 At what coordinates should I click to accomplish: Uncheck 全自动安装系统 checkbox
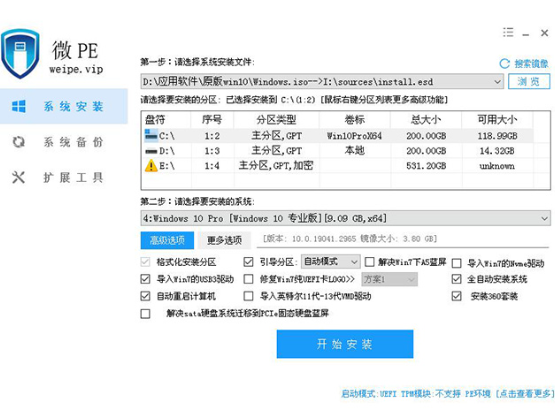[457, 279]
